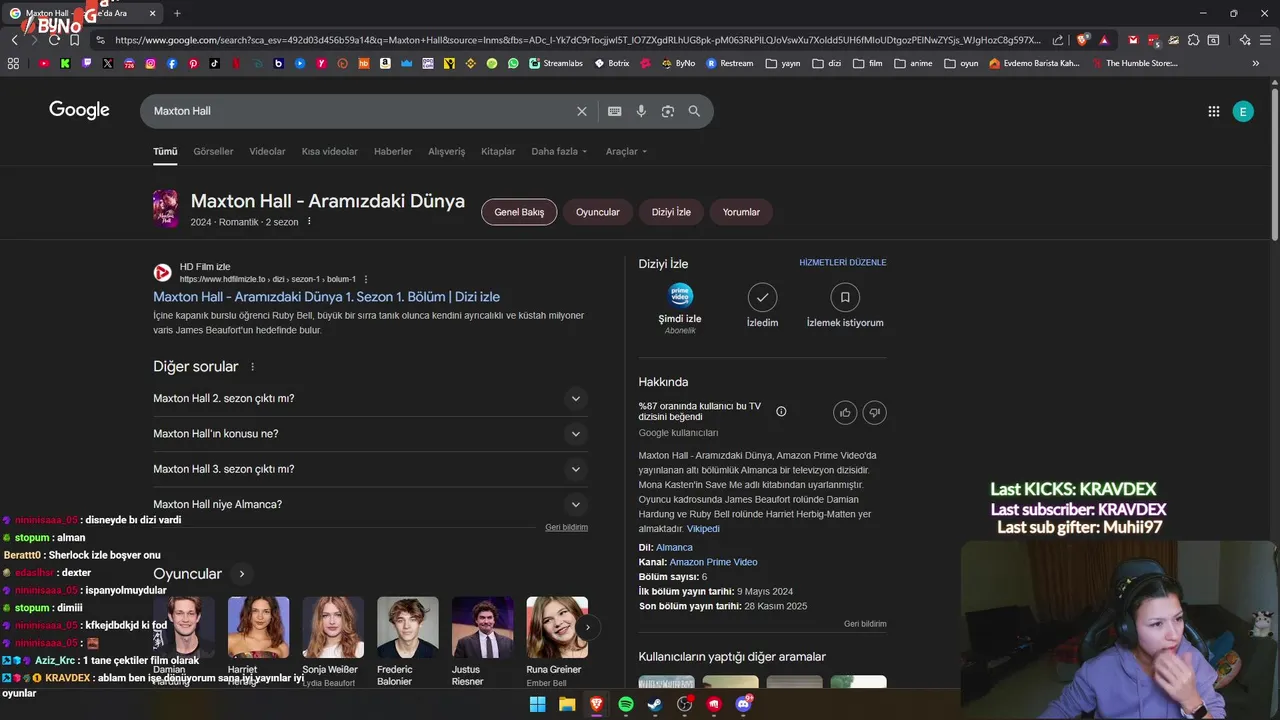Switch to the Haberler tab
1280x720 pixels.
(x=393, y=152)
